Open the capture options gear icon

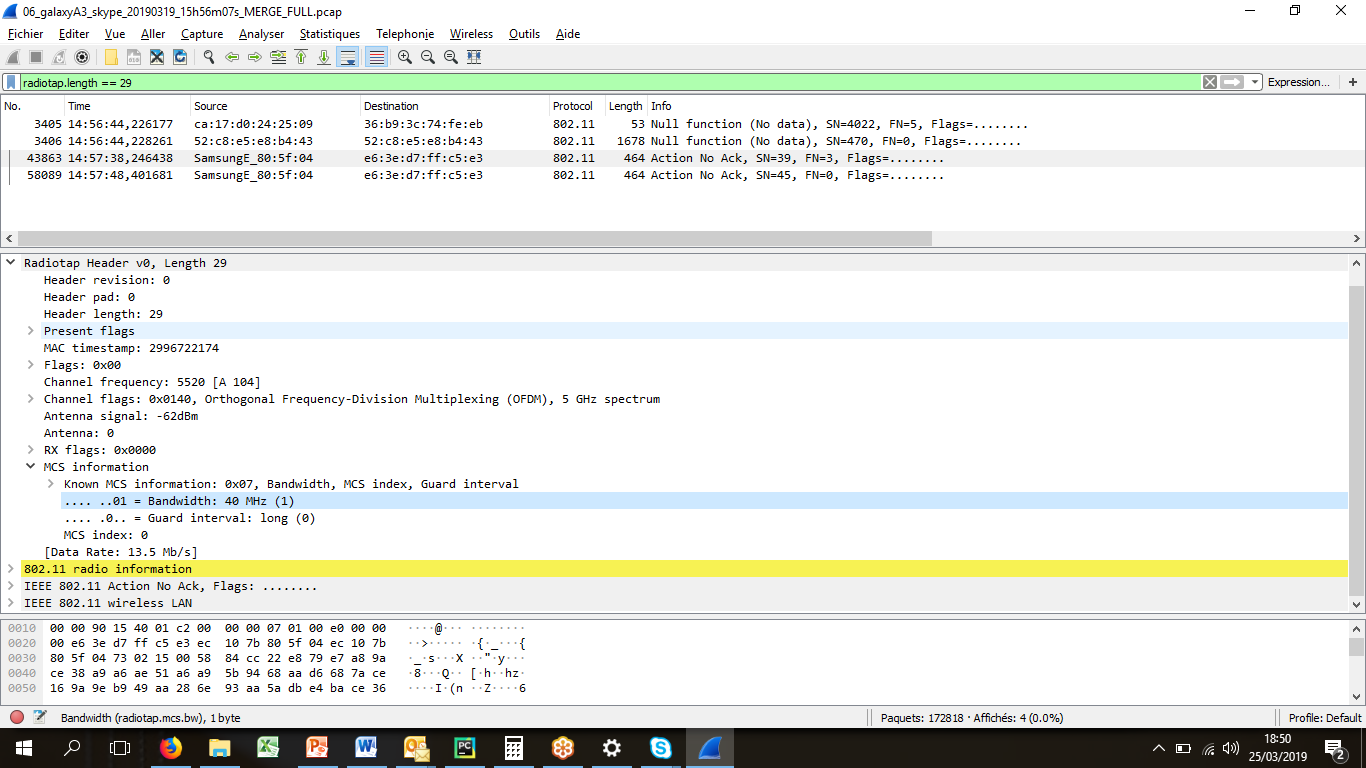coord(81,56)
